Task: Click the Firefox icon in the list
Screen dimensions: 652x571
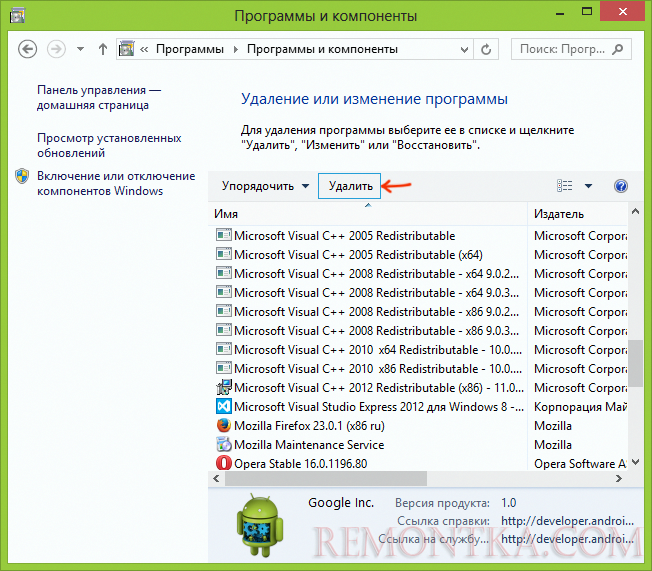Action: coord(224,425)
